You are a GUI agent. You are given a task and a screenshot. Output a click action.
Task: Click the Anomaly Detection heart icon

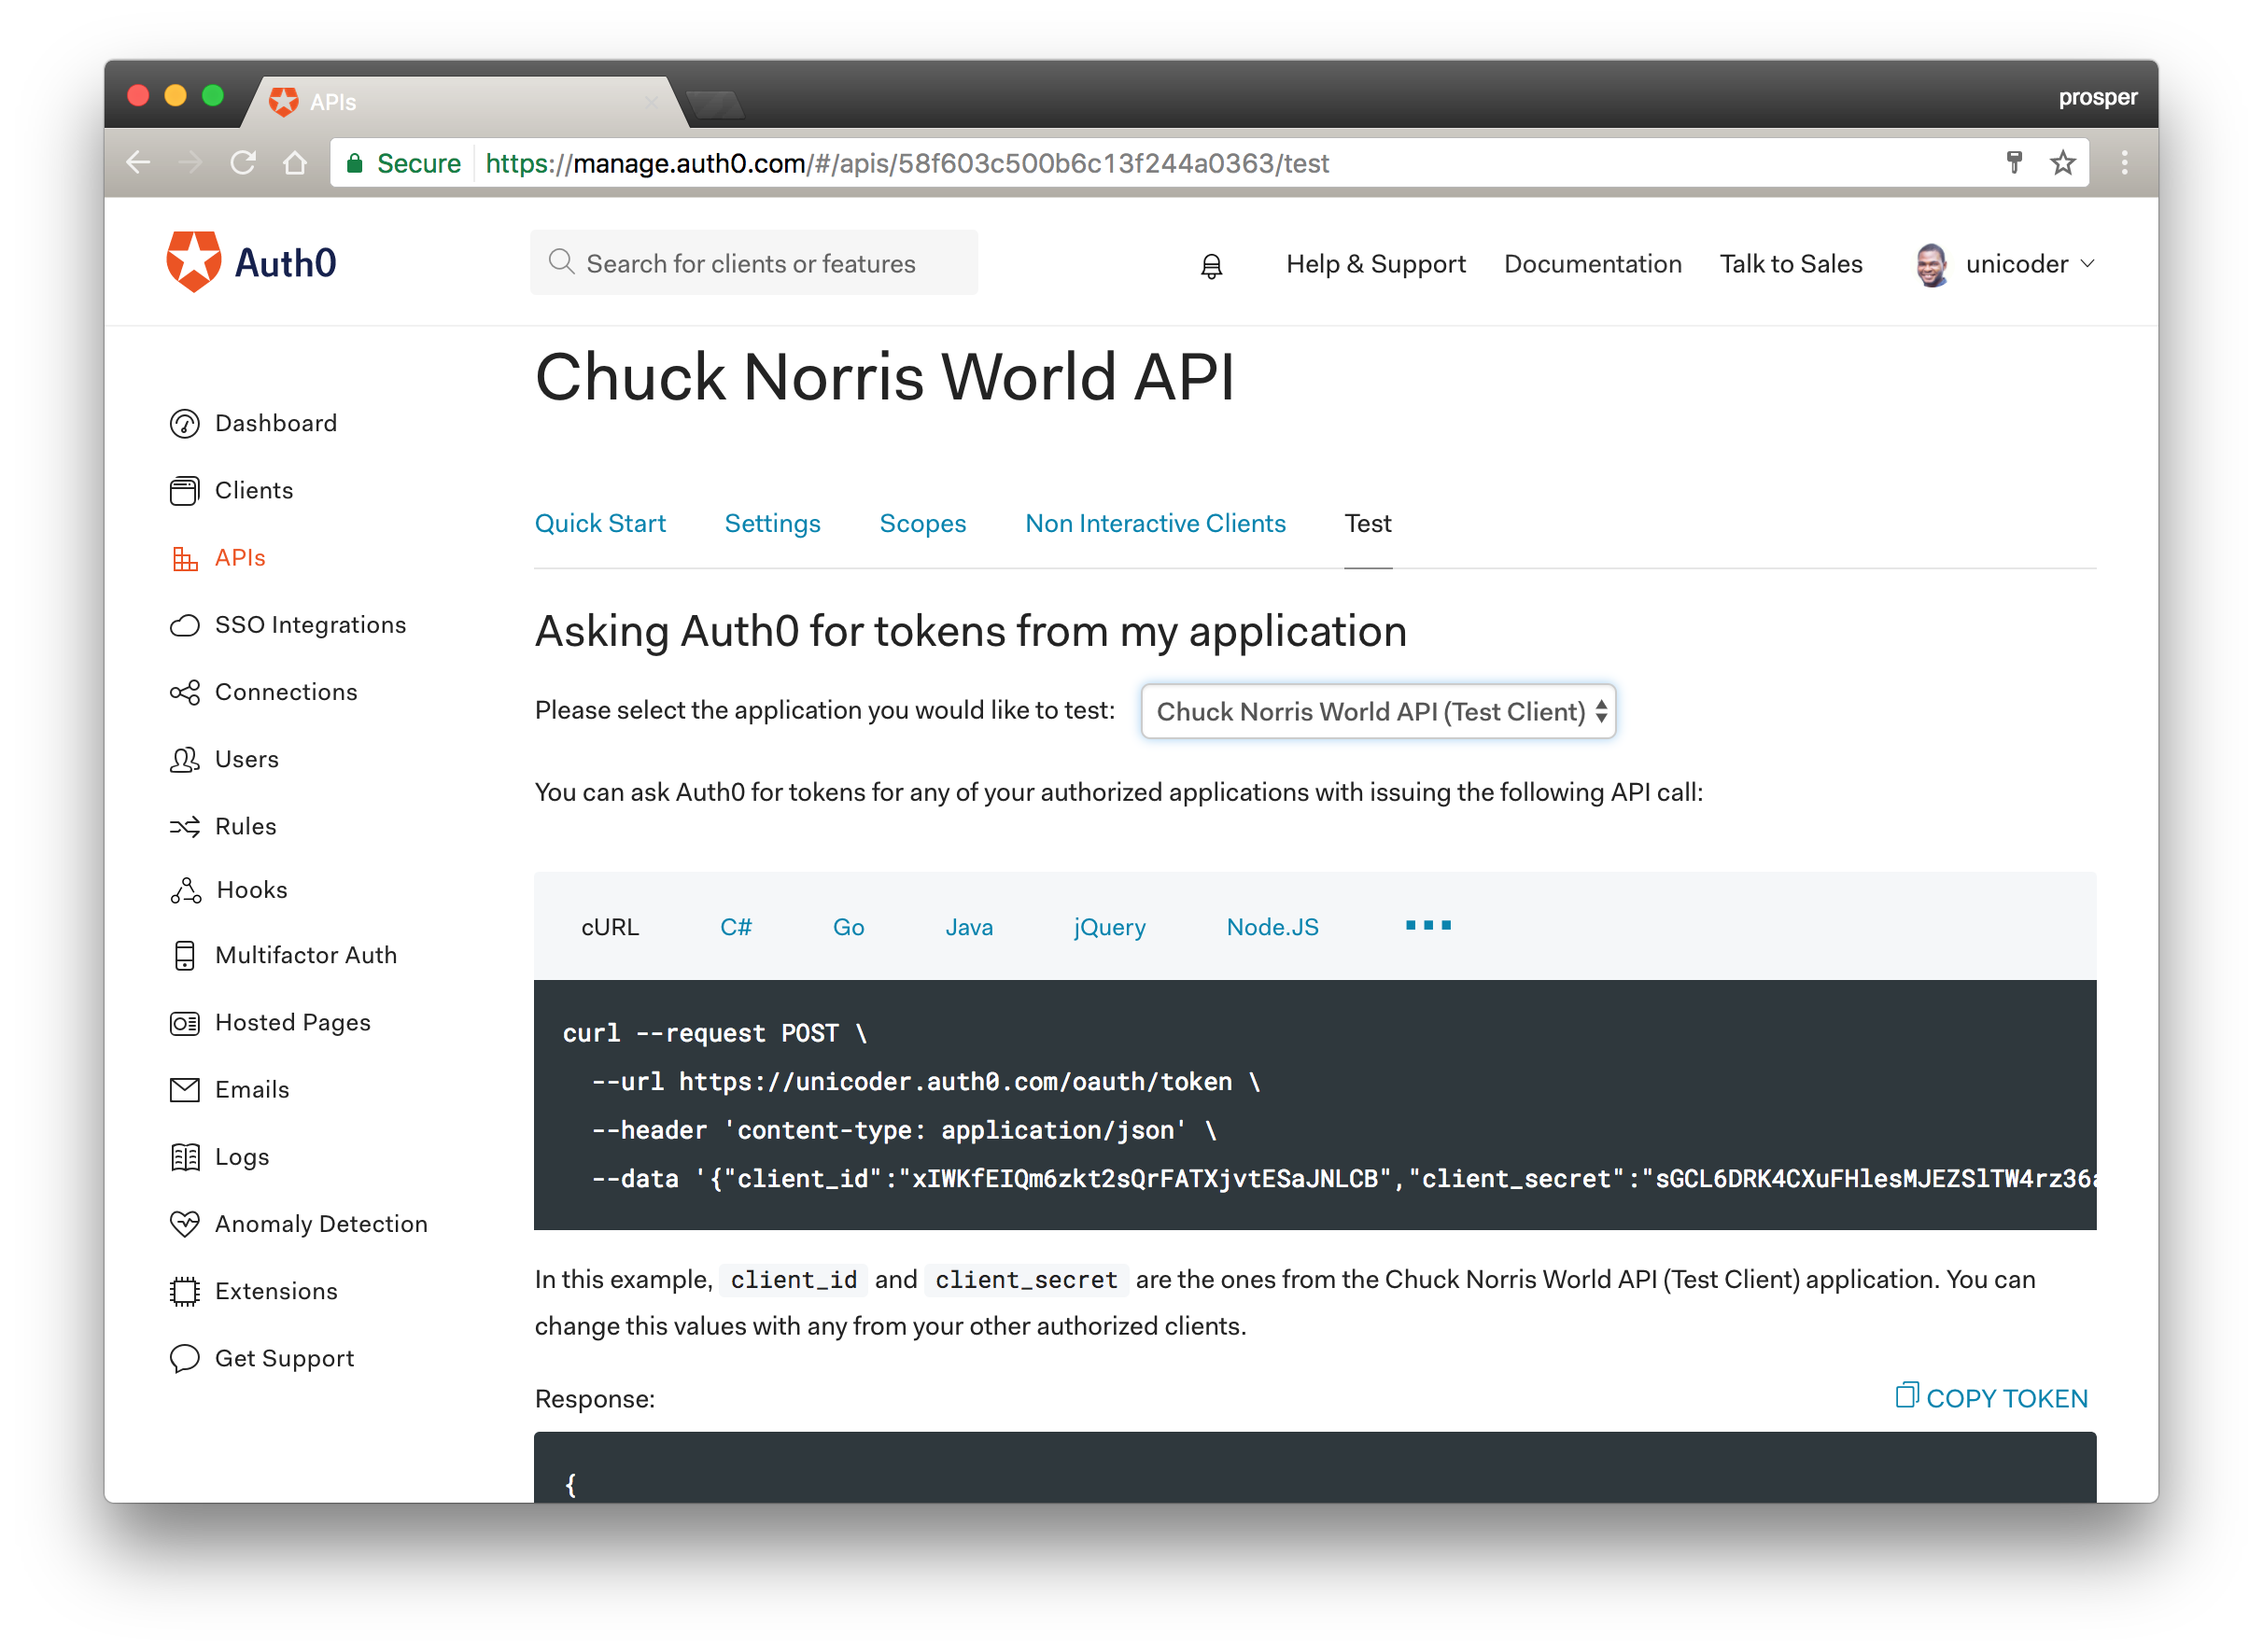point(184,1225)
